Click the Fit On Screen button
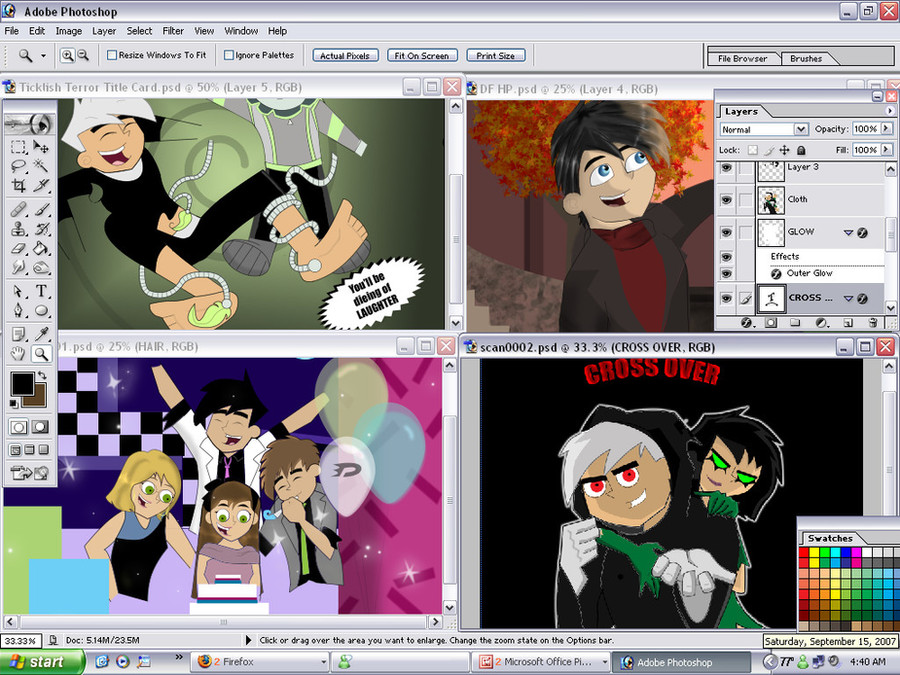The height and width of the screenshot is (675, 900). 422,56
